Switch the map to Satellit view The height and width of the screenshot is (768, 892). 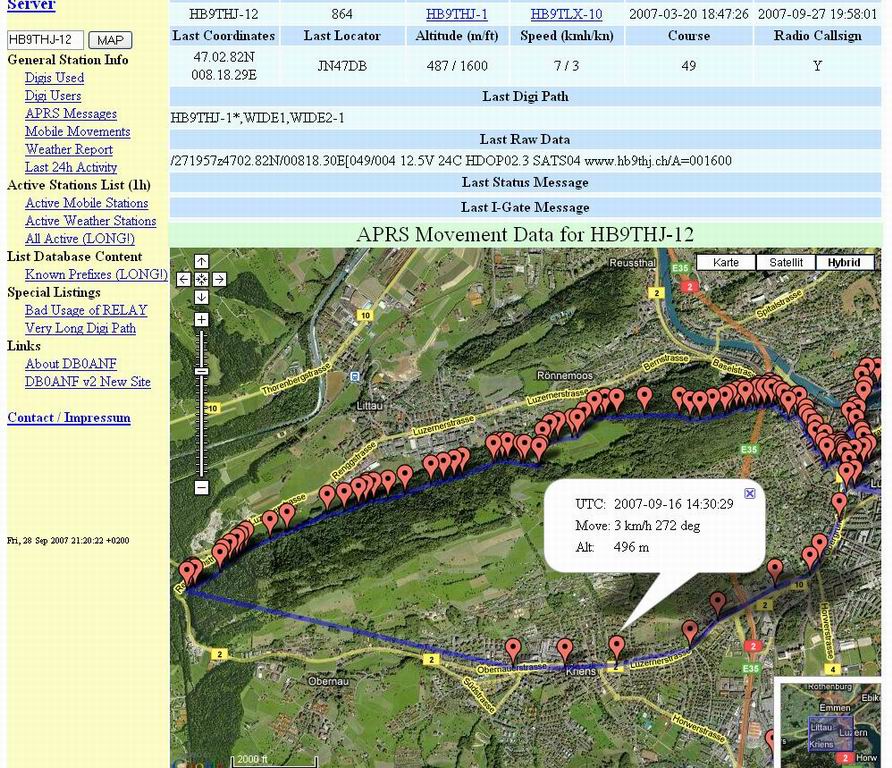pos(786,262)
